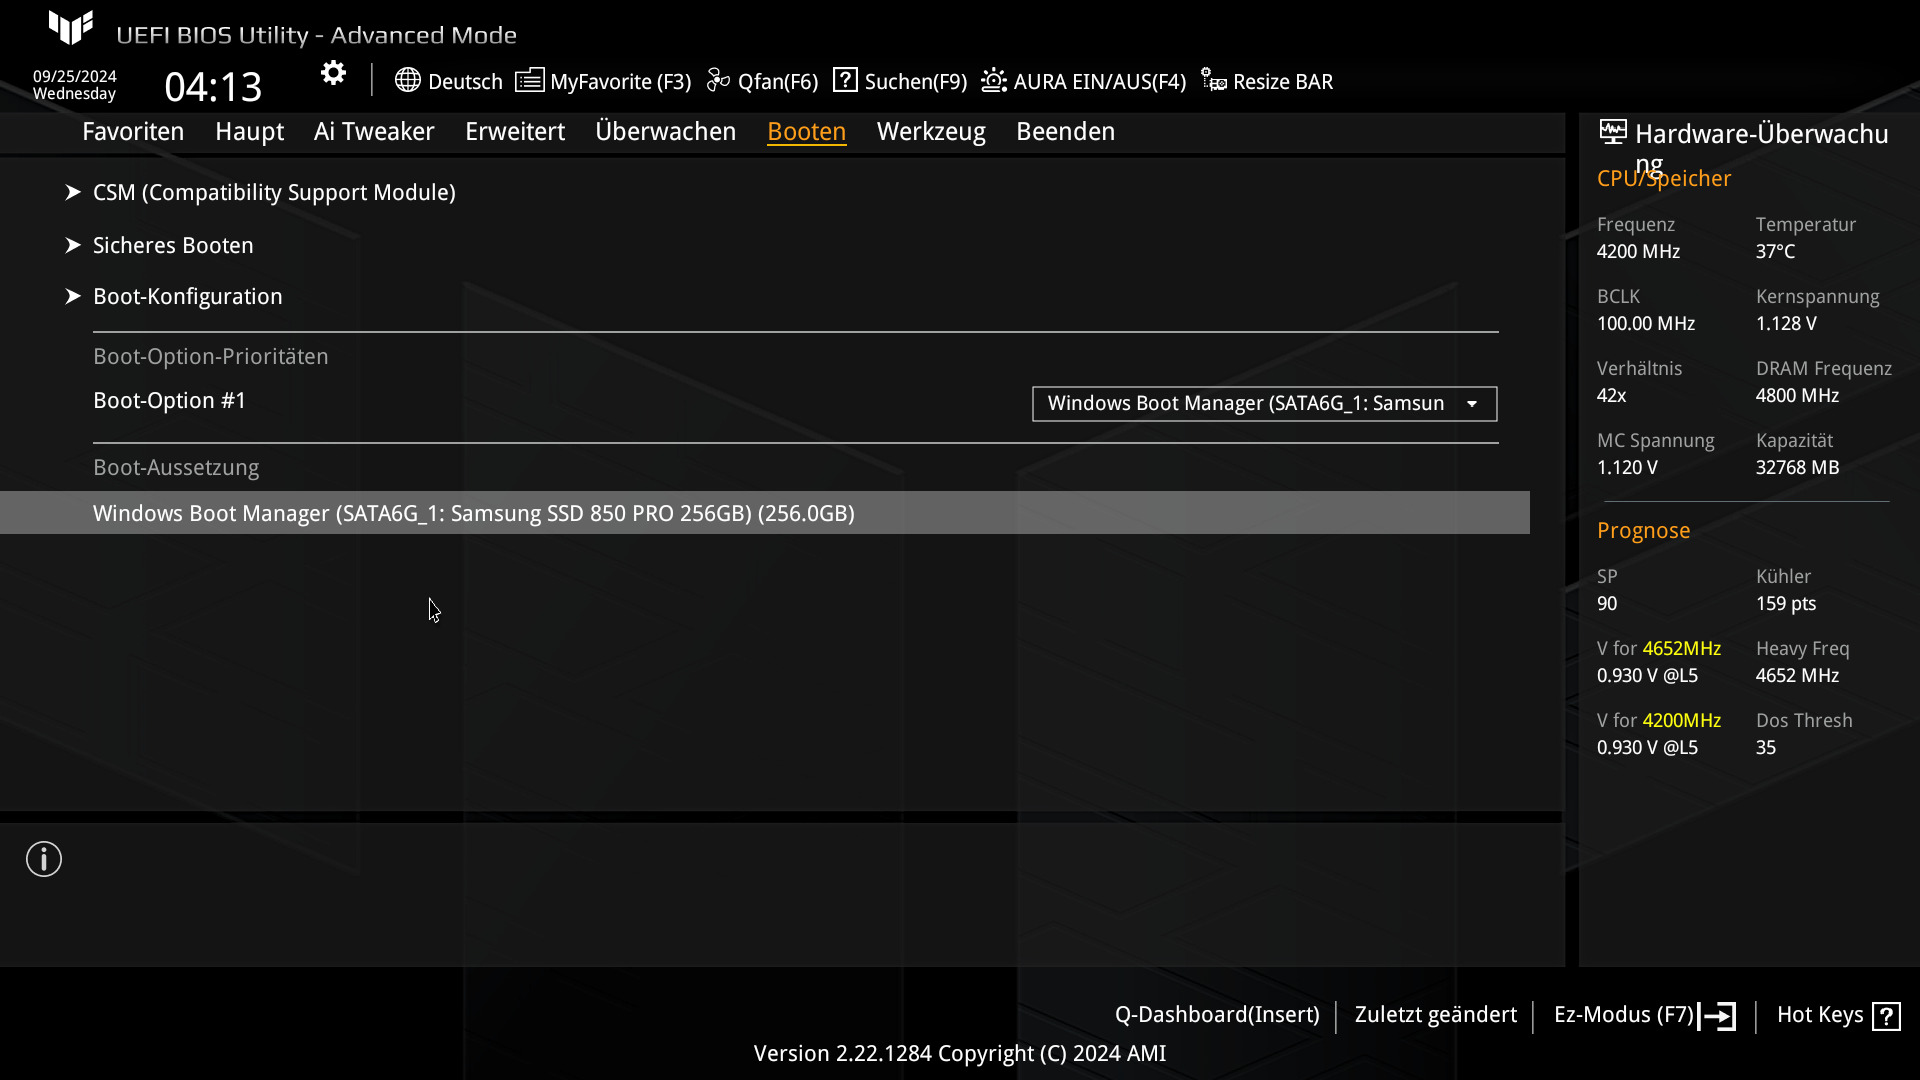Click the info circle icon
The image size is (1920, 1080).
(44, 859)
